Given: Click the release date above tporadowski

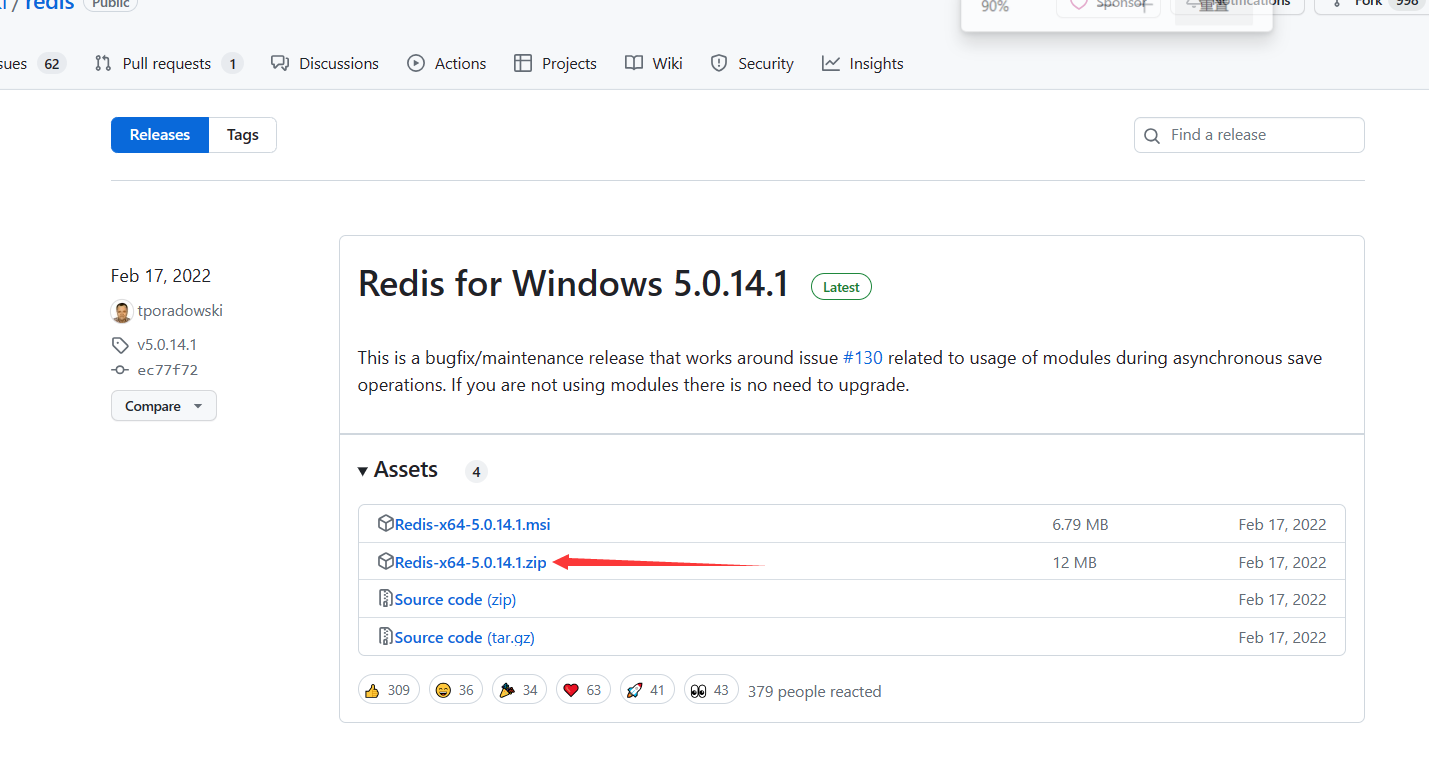Looking at the screenshot, I should [161, 276].
